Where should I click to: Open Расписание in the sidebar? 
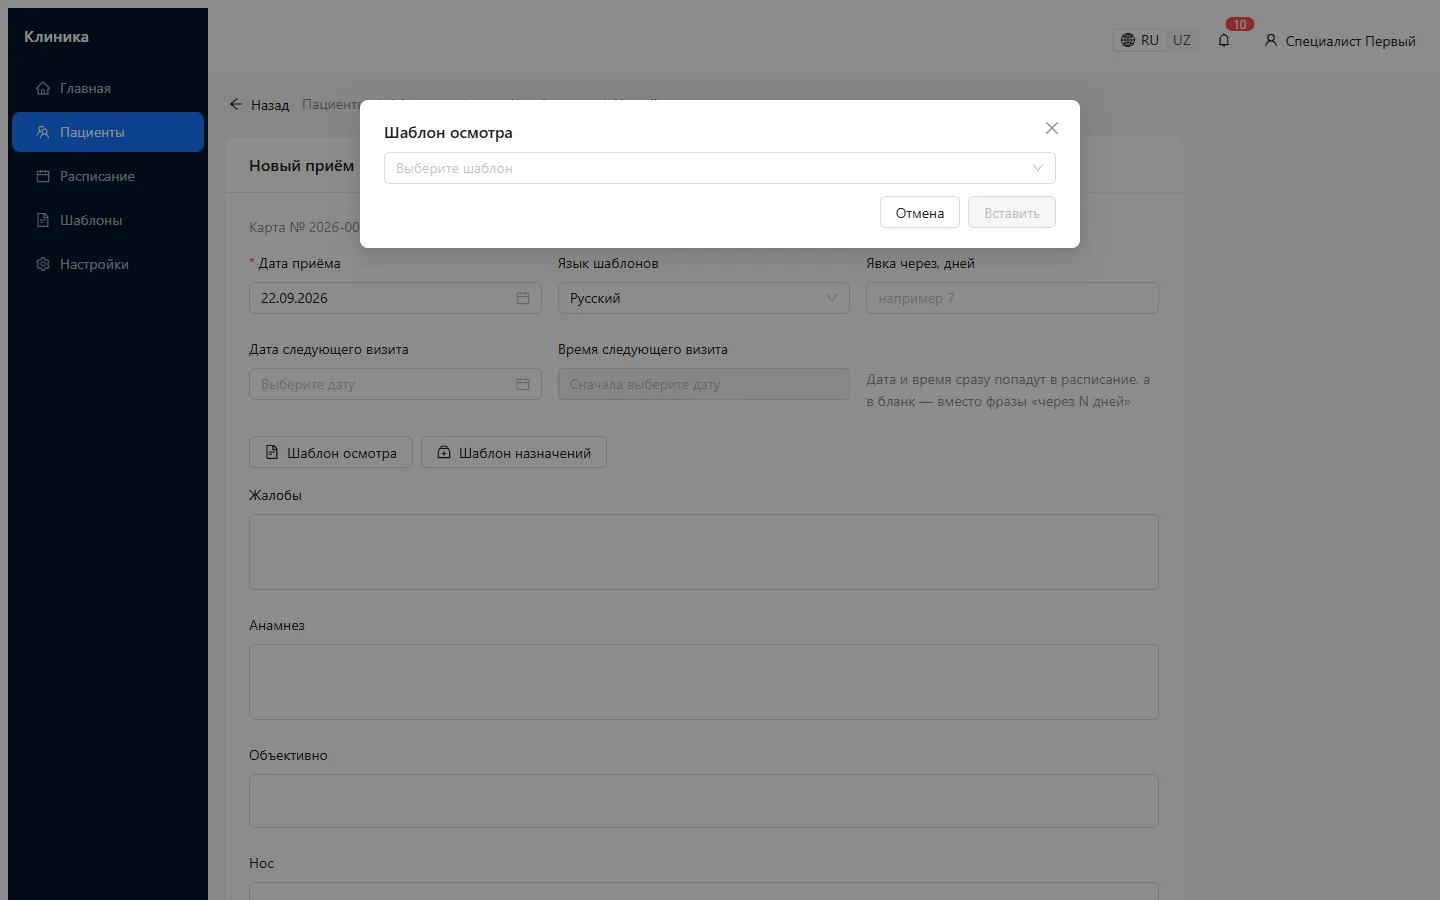tap(108, 176)
